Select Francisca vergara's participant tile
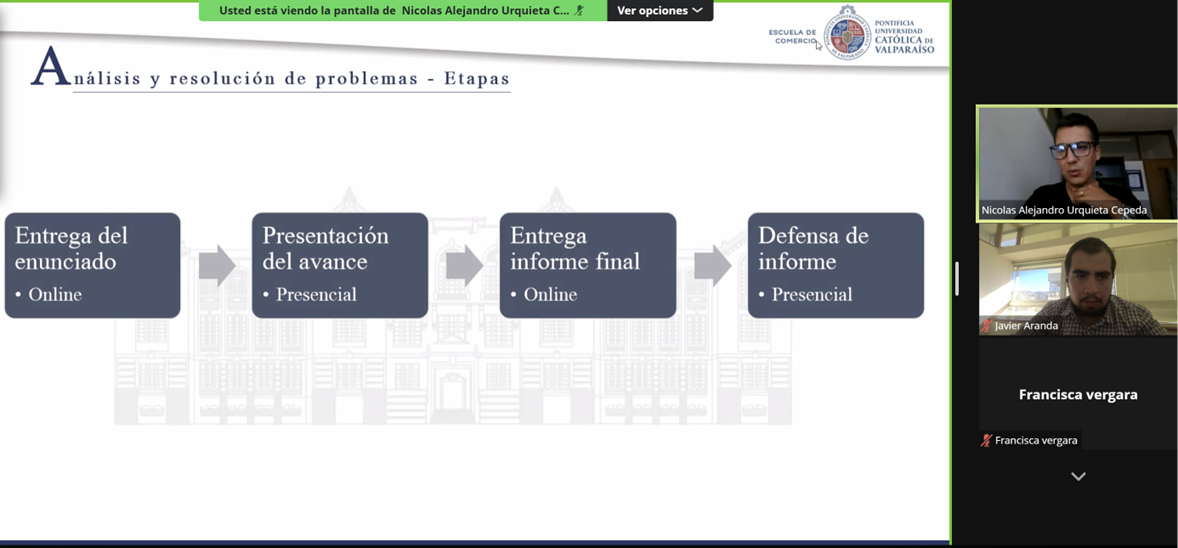 coord(1077,394)
